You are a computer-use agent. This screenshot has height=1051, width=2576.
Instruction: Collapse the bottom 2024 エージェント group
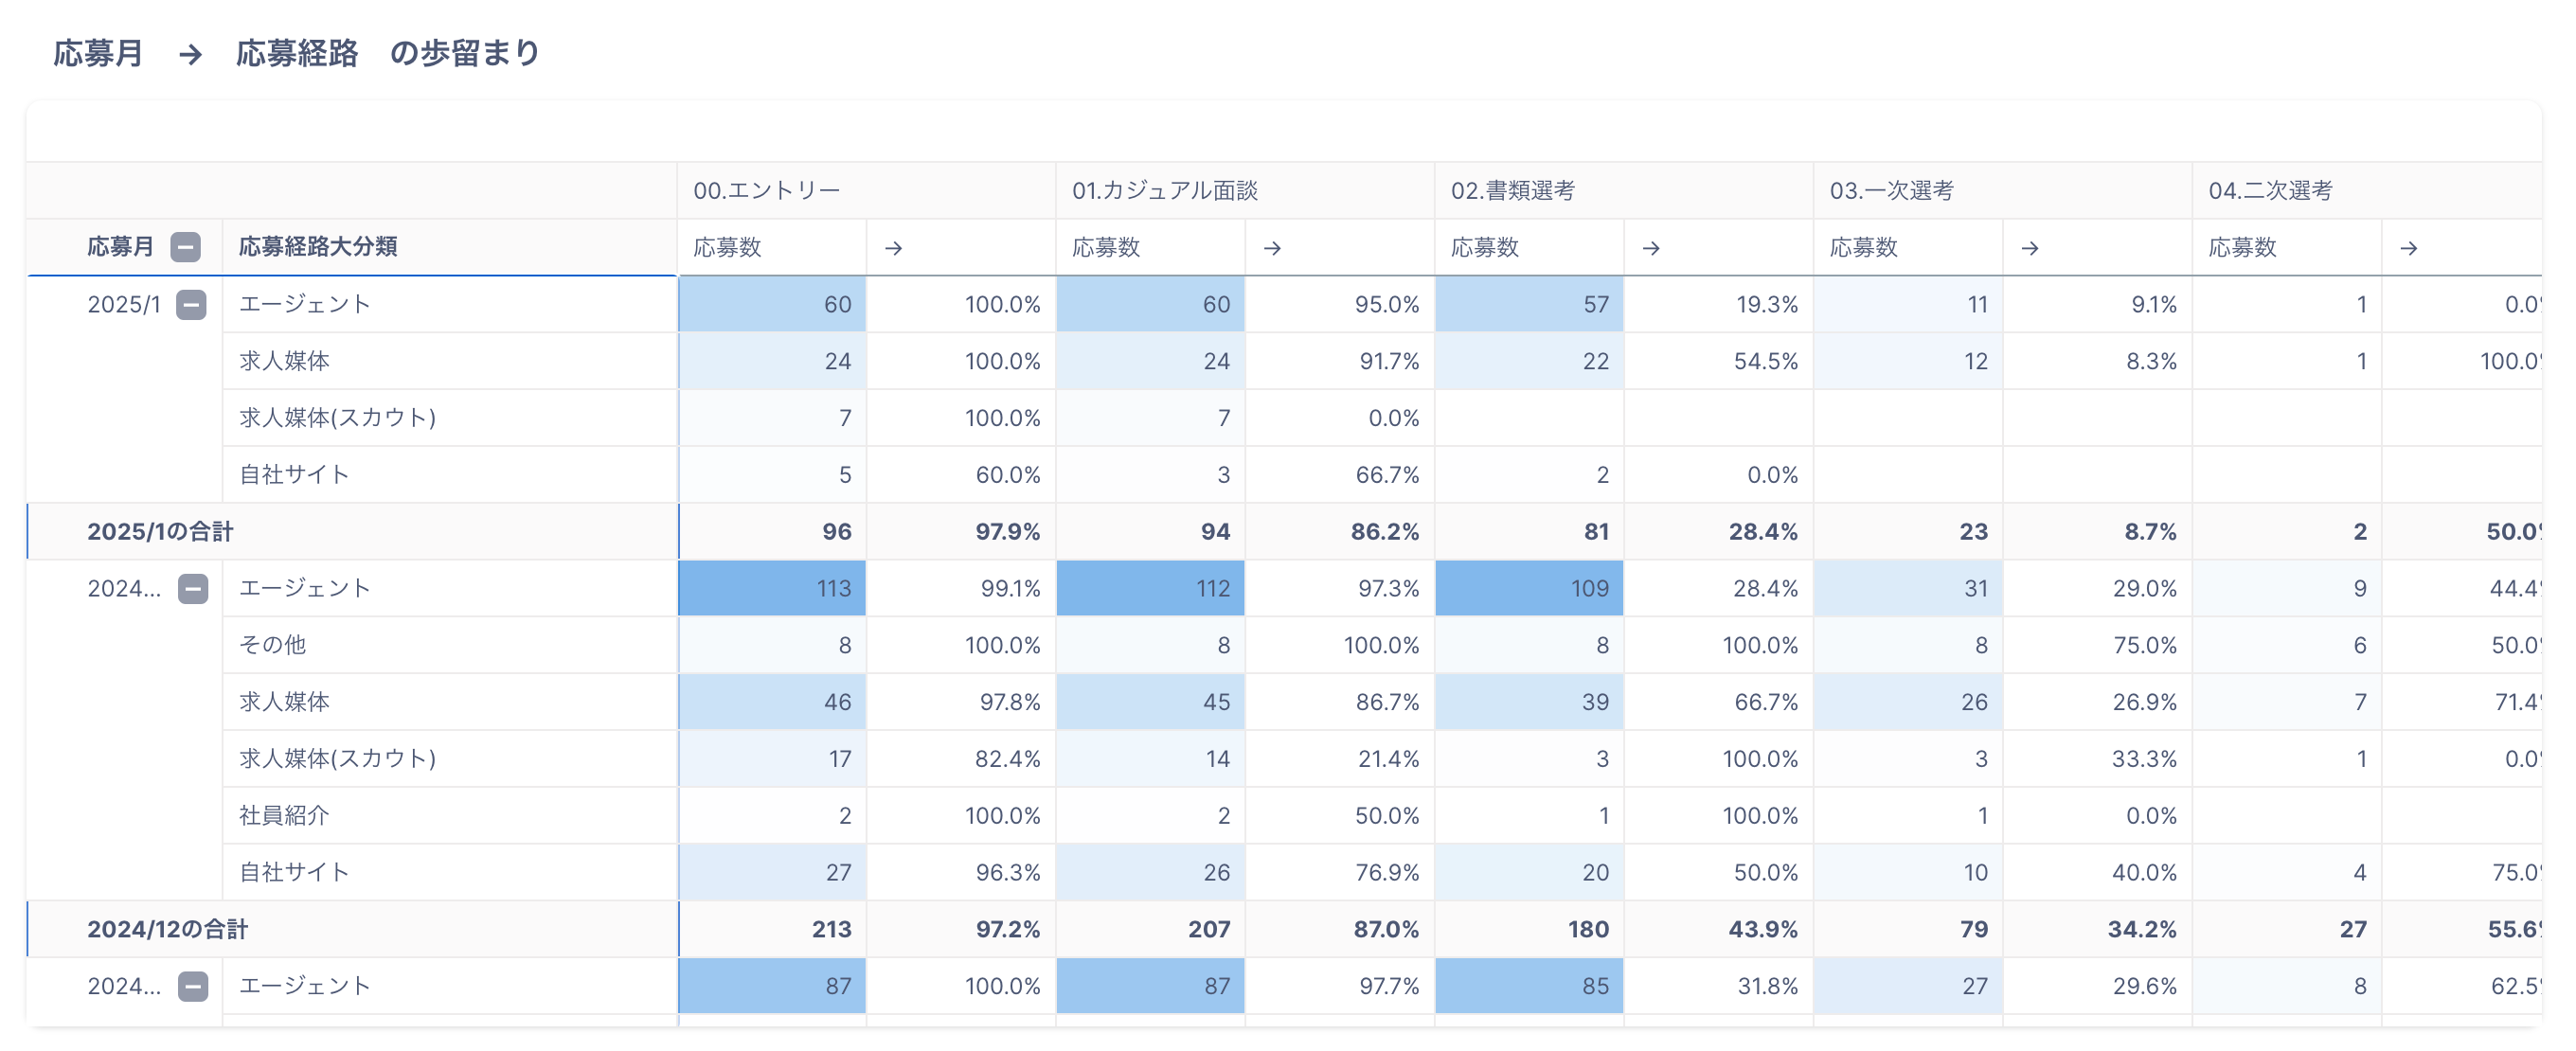[193, 986]
